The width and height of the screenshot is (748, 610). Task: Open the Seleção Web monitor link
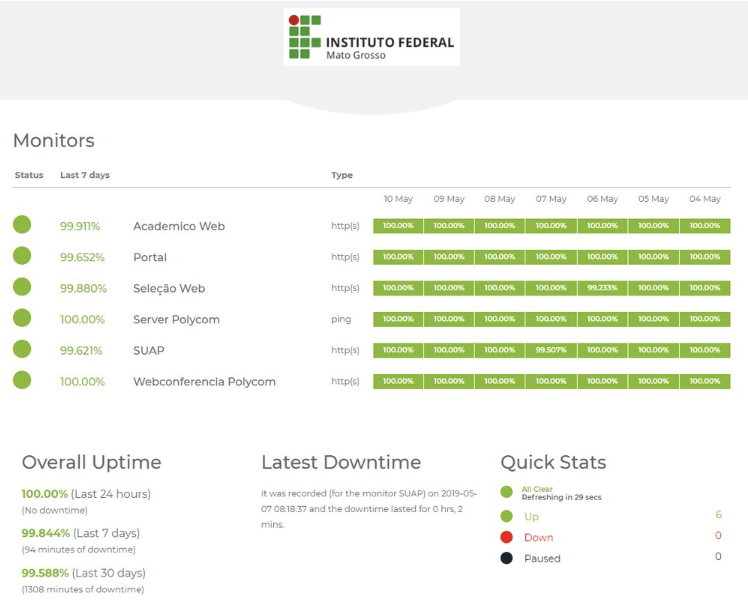point(169,288)
